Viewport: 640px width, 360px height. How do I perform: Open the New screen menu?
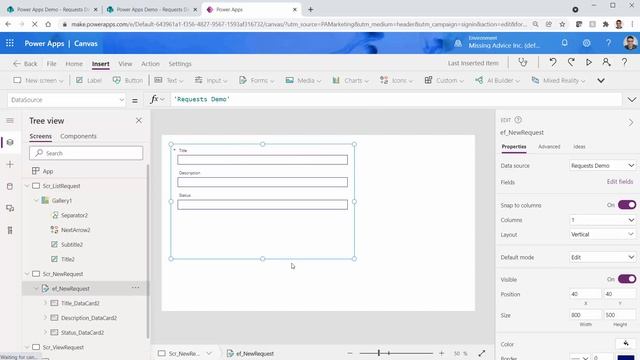(x=38, y=80)
